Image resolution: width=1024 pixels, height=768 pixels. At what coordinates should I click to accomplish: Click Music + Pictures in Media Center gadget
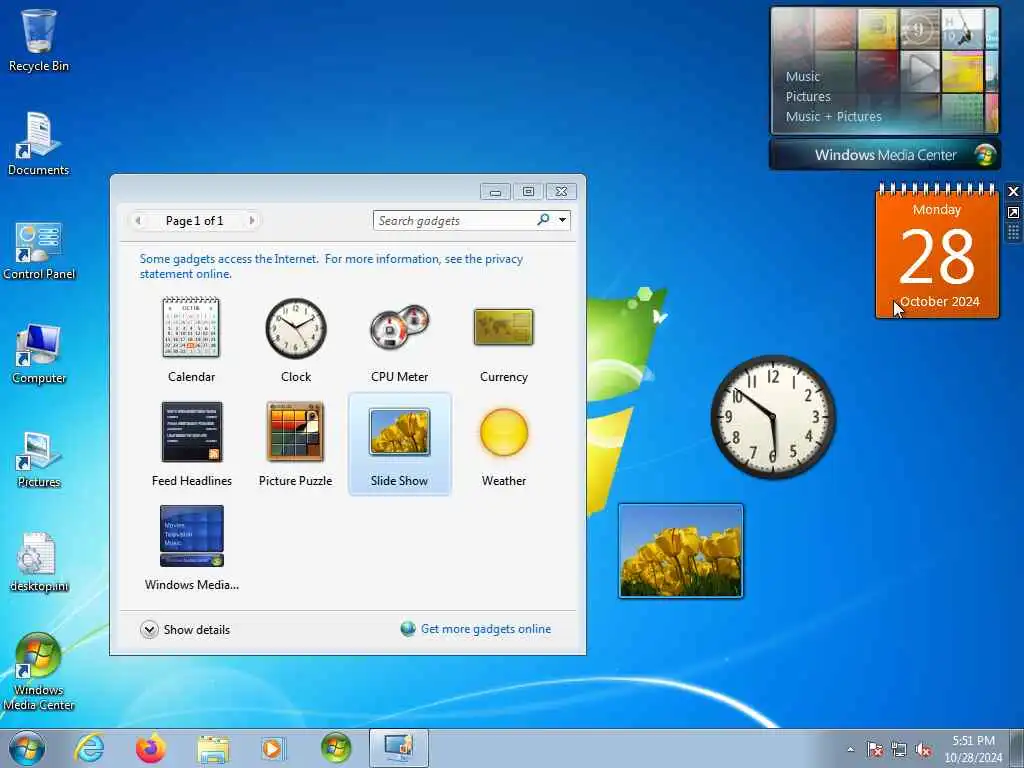[833, 116]
